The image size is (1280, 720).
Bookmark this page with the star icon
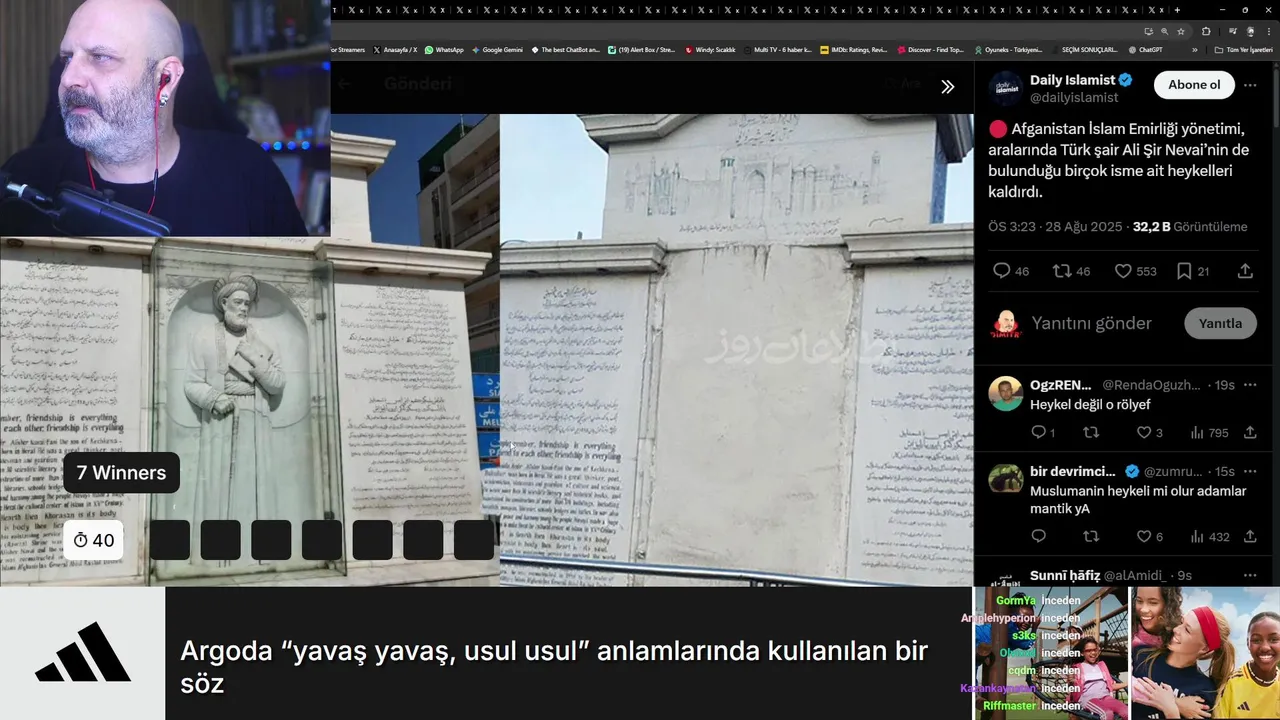pyautogui.click(x=1179, y=31)
